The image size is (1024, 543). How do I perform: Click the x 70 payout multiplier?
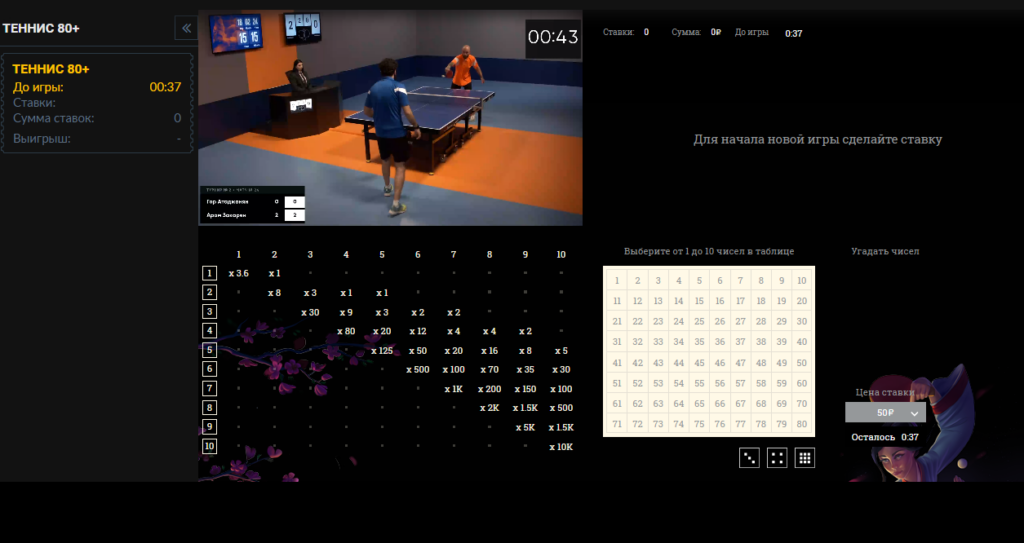[x=489, y=369]
